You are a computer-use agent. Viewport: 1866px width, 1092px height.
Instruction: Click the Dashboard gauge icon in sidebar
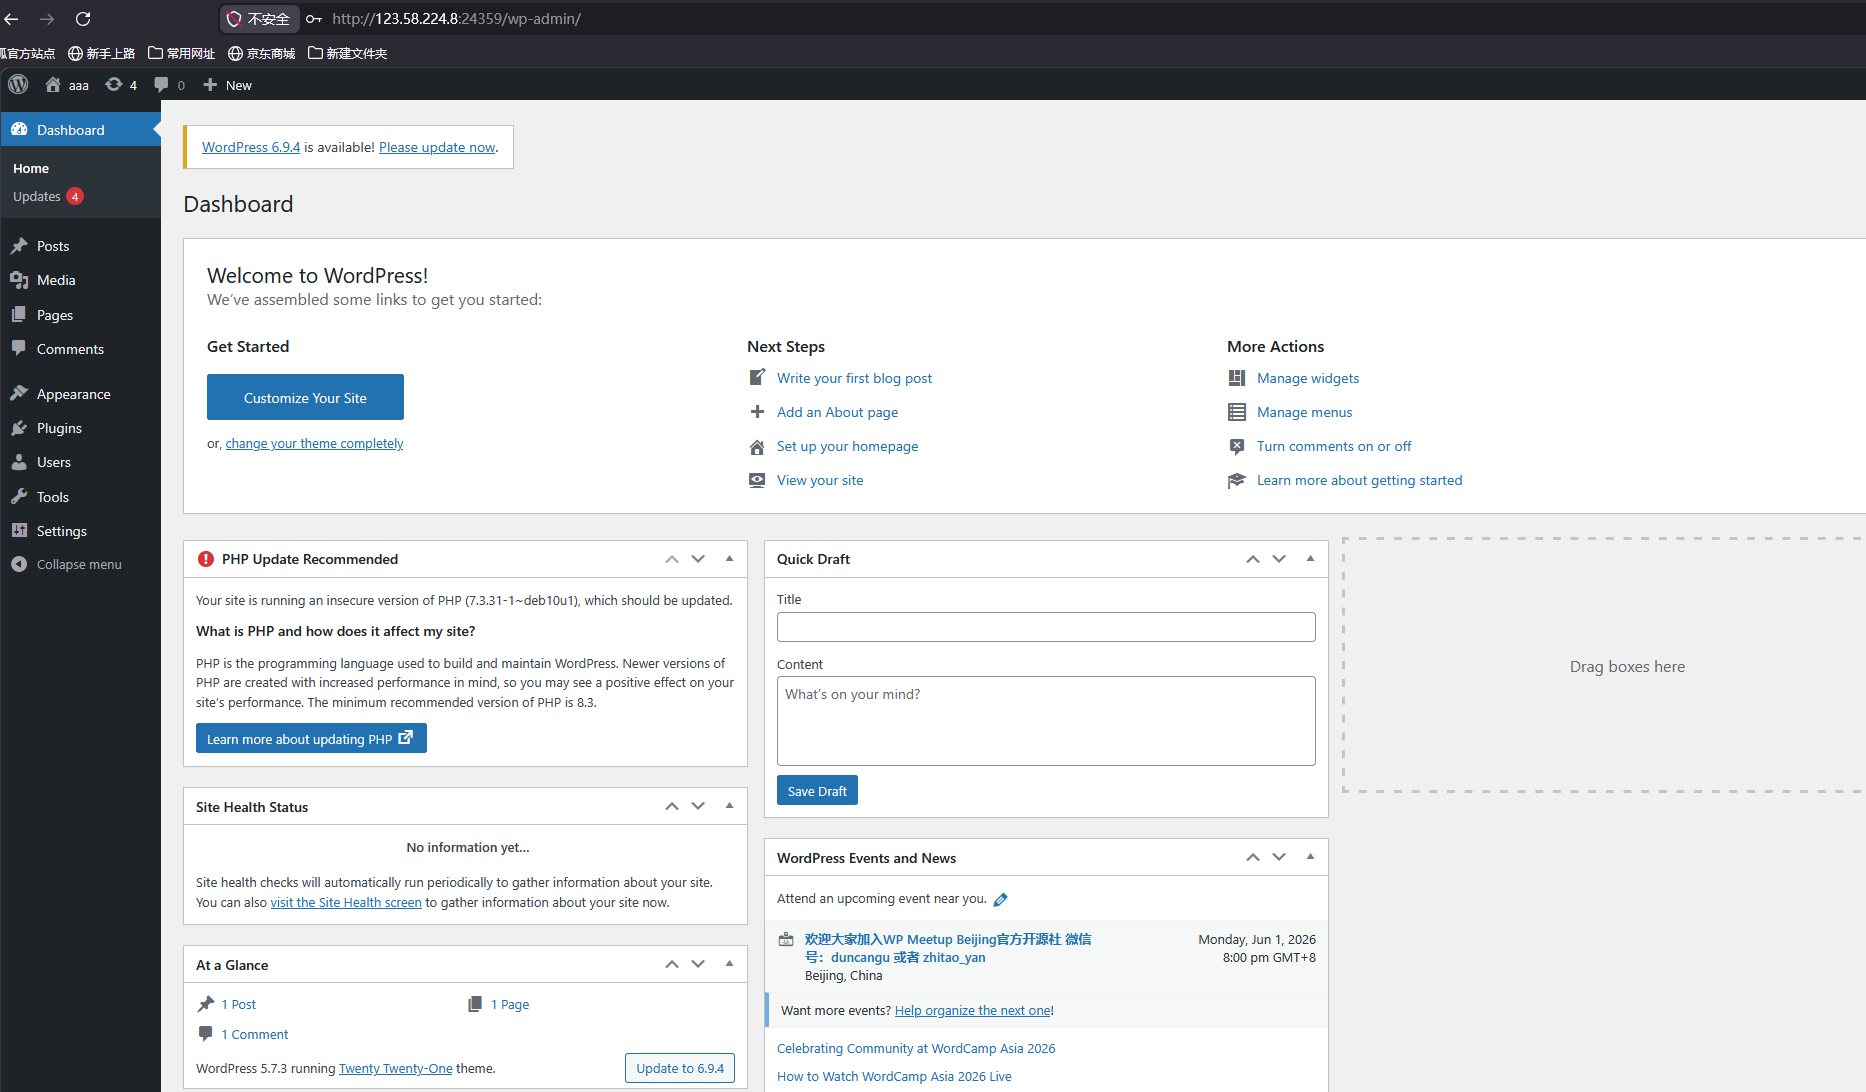click(19, 130)
